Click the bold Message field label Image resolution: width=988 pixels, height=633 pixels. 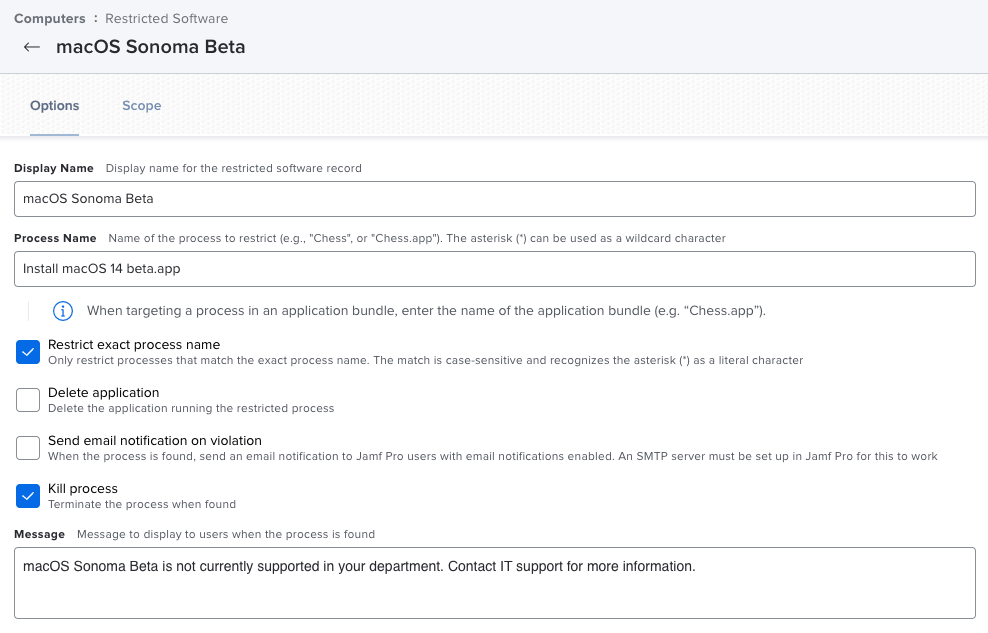(39, 534)
